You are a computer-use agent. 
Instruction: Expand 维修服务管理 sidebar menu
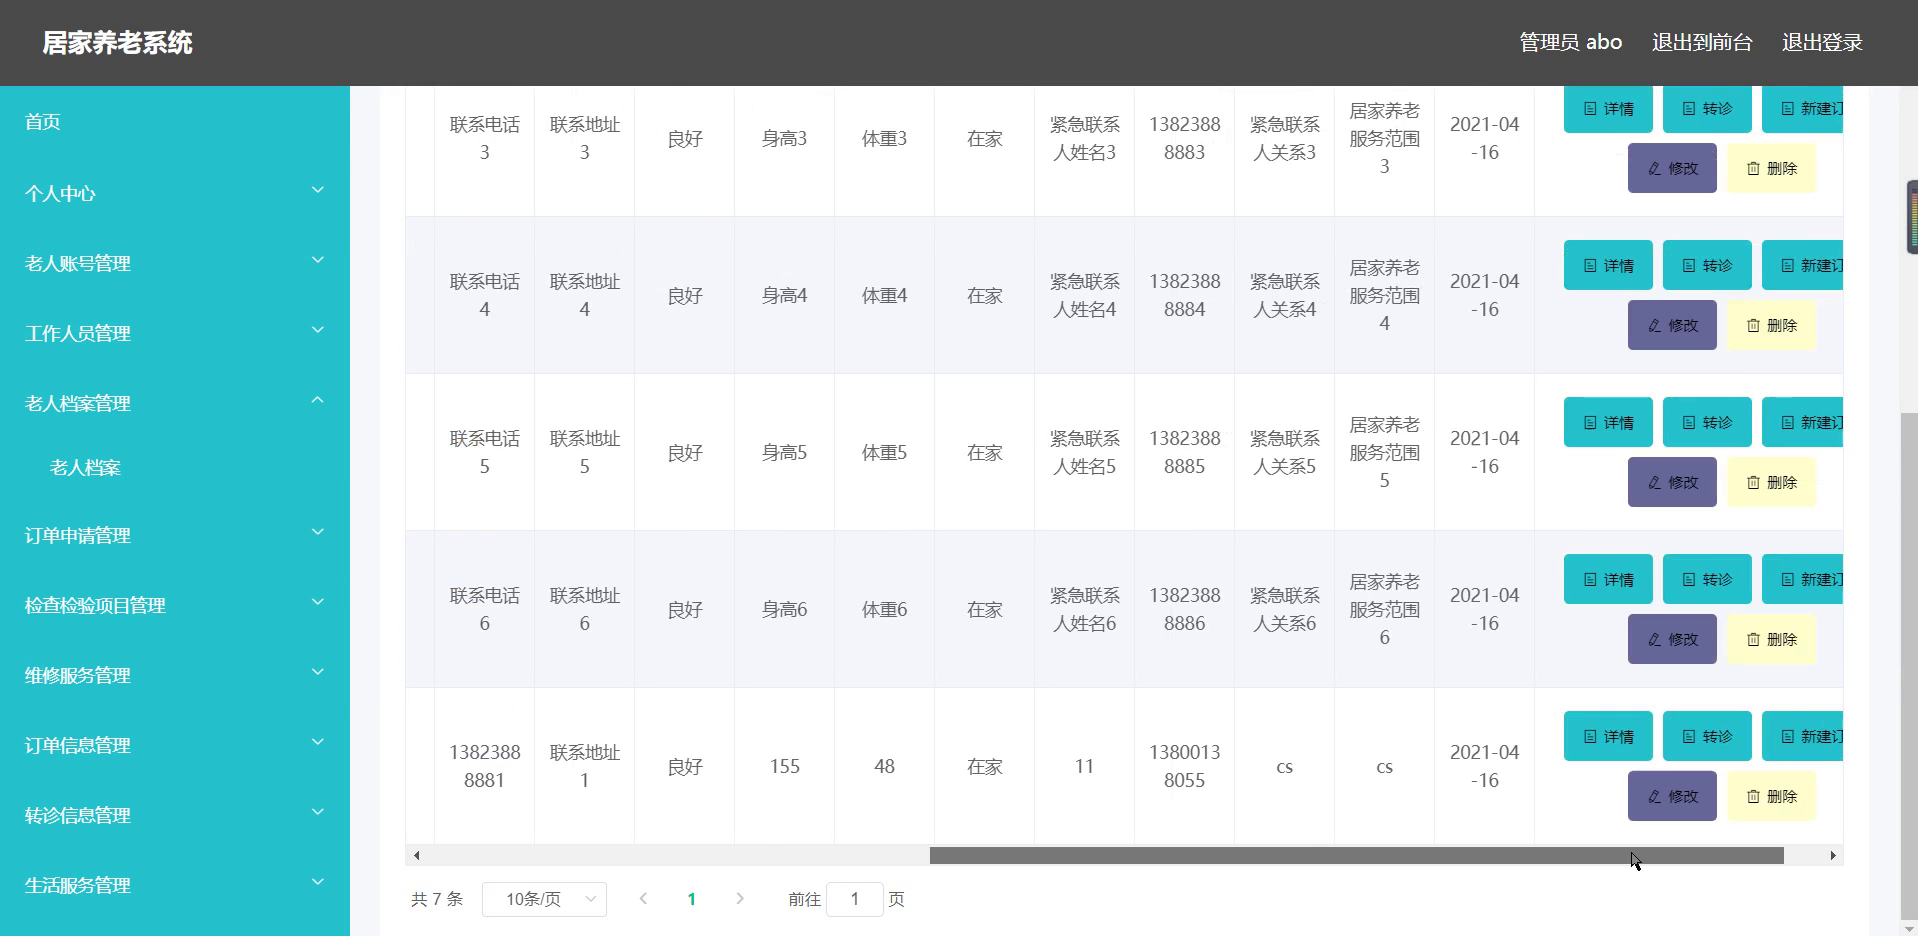coord(175,675)
